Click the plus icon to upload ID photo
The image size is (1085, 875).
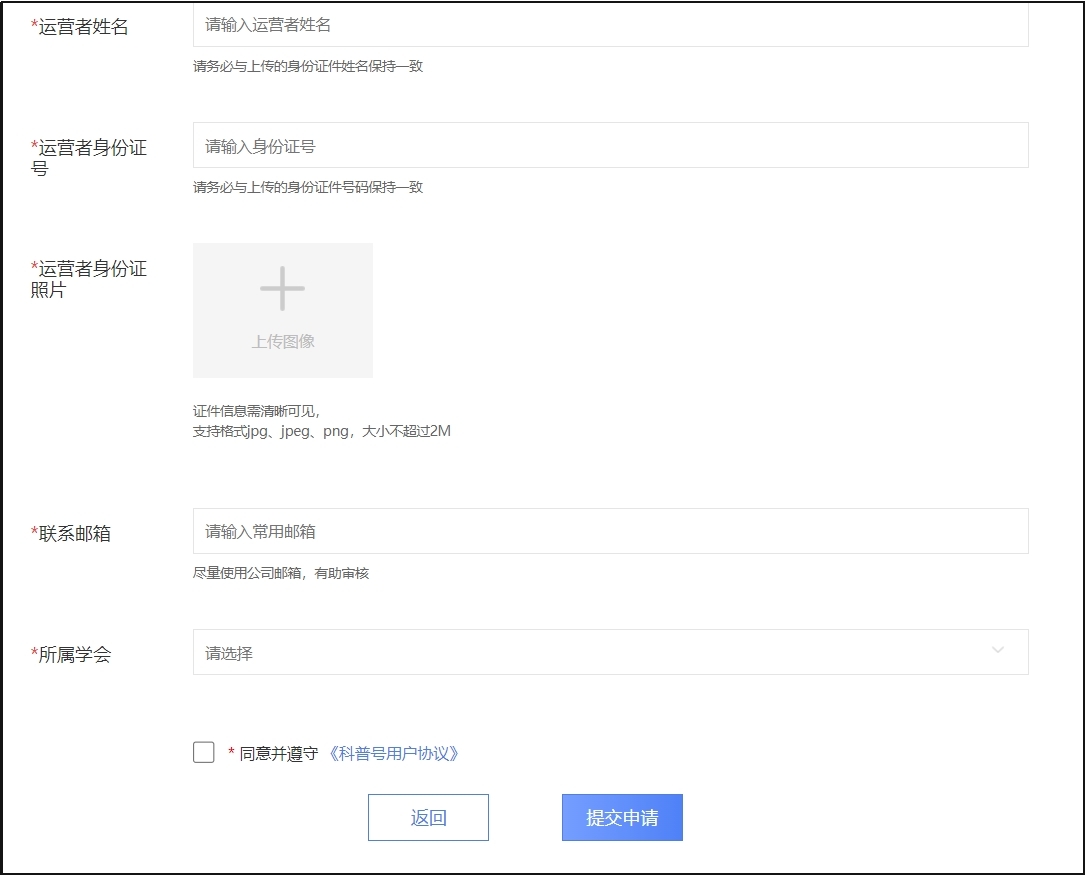pos(282,288)
